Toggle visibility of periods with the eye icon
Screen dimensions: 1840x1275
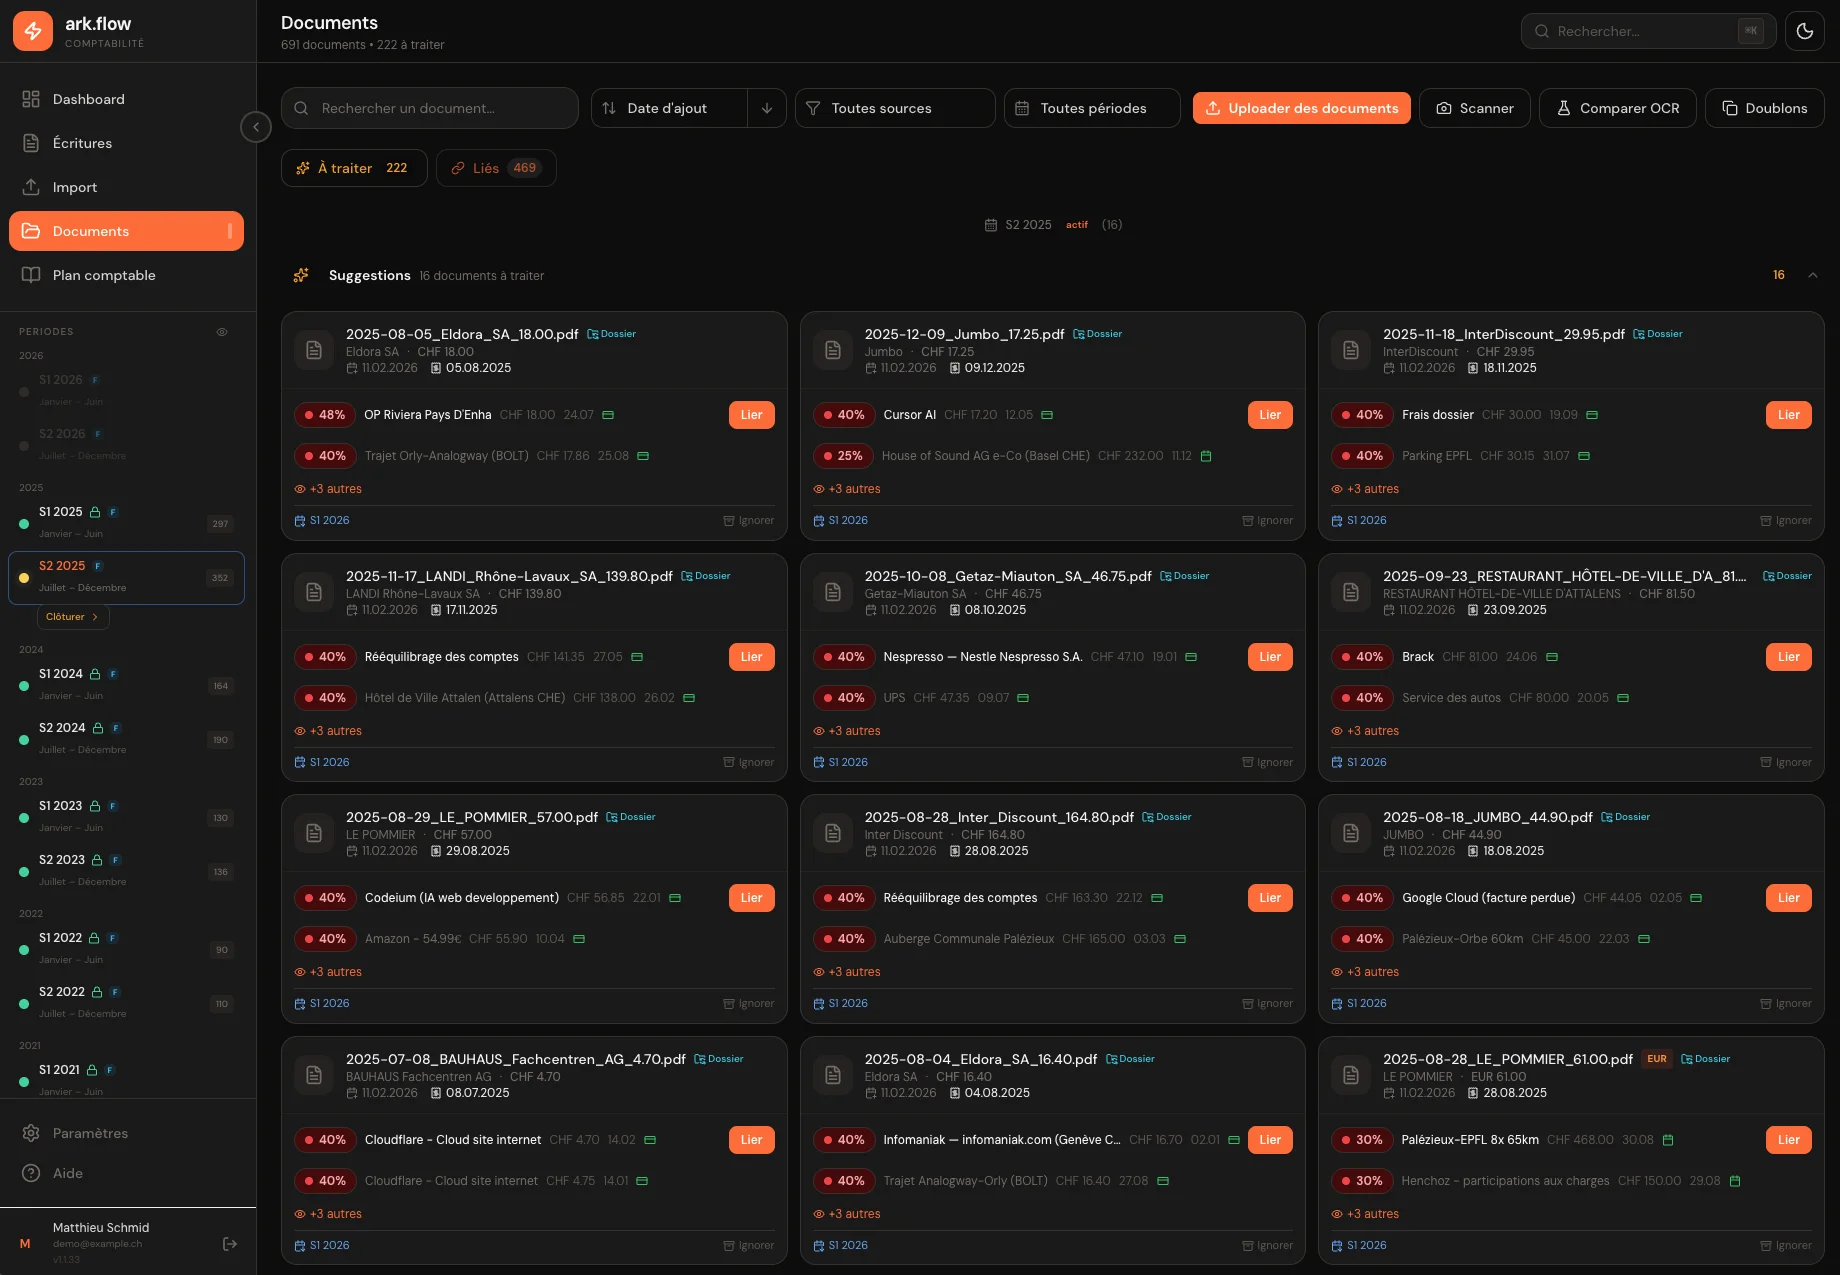[222, 331]
